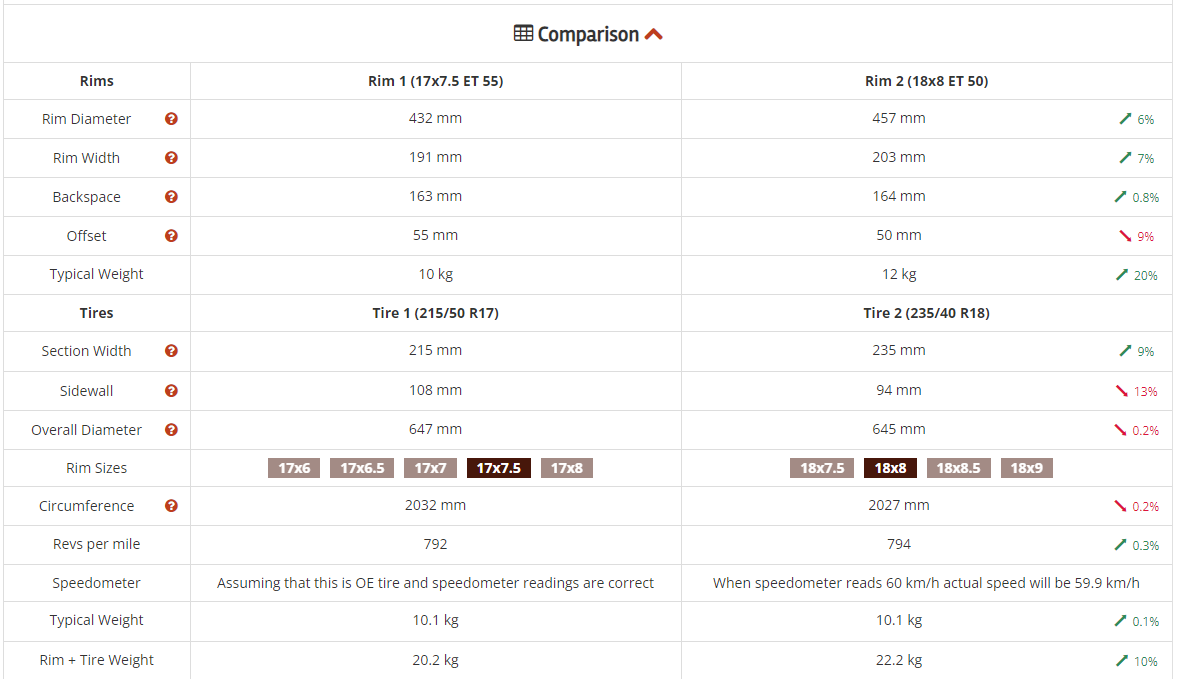Screen dimensions: 1177x679
Task: Click the selected 17x7.5 rim size
Action: [x=499, y=468]
